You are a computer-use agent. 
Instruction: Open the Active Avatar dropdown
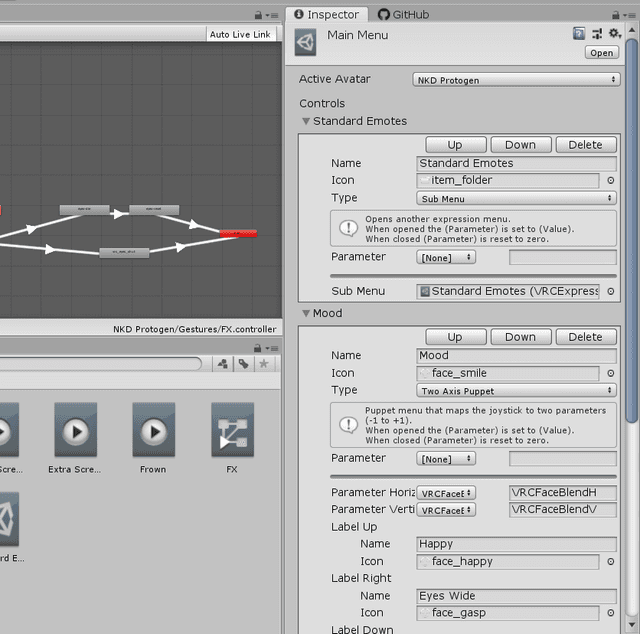(x=516, y=80)
